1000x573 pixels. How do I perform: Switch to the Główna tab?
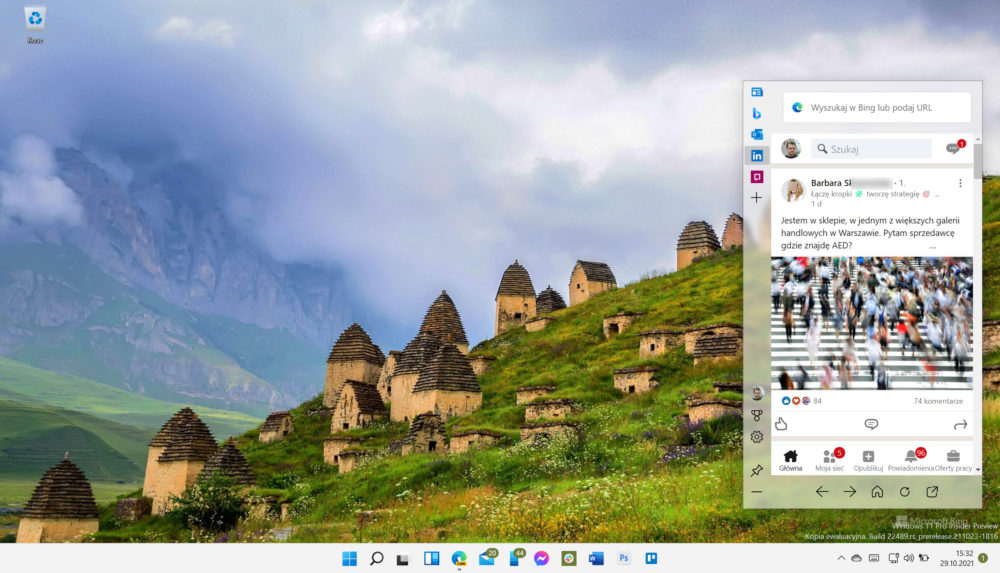pos(790,460)
